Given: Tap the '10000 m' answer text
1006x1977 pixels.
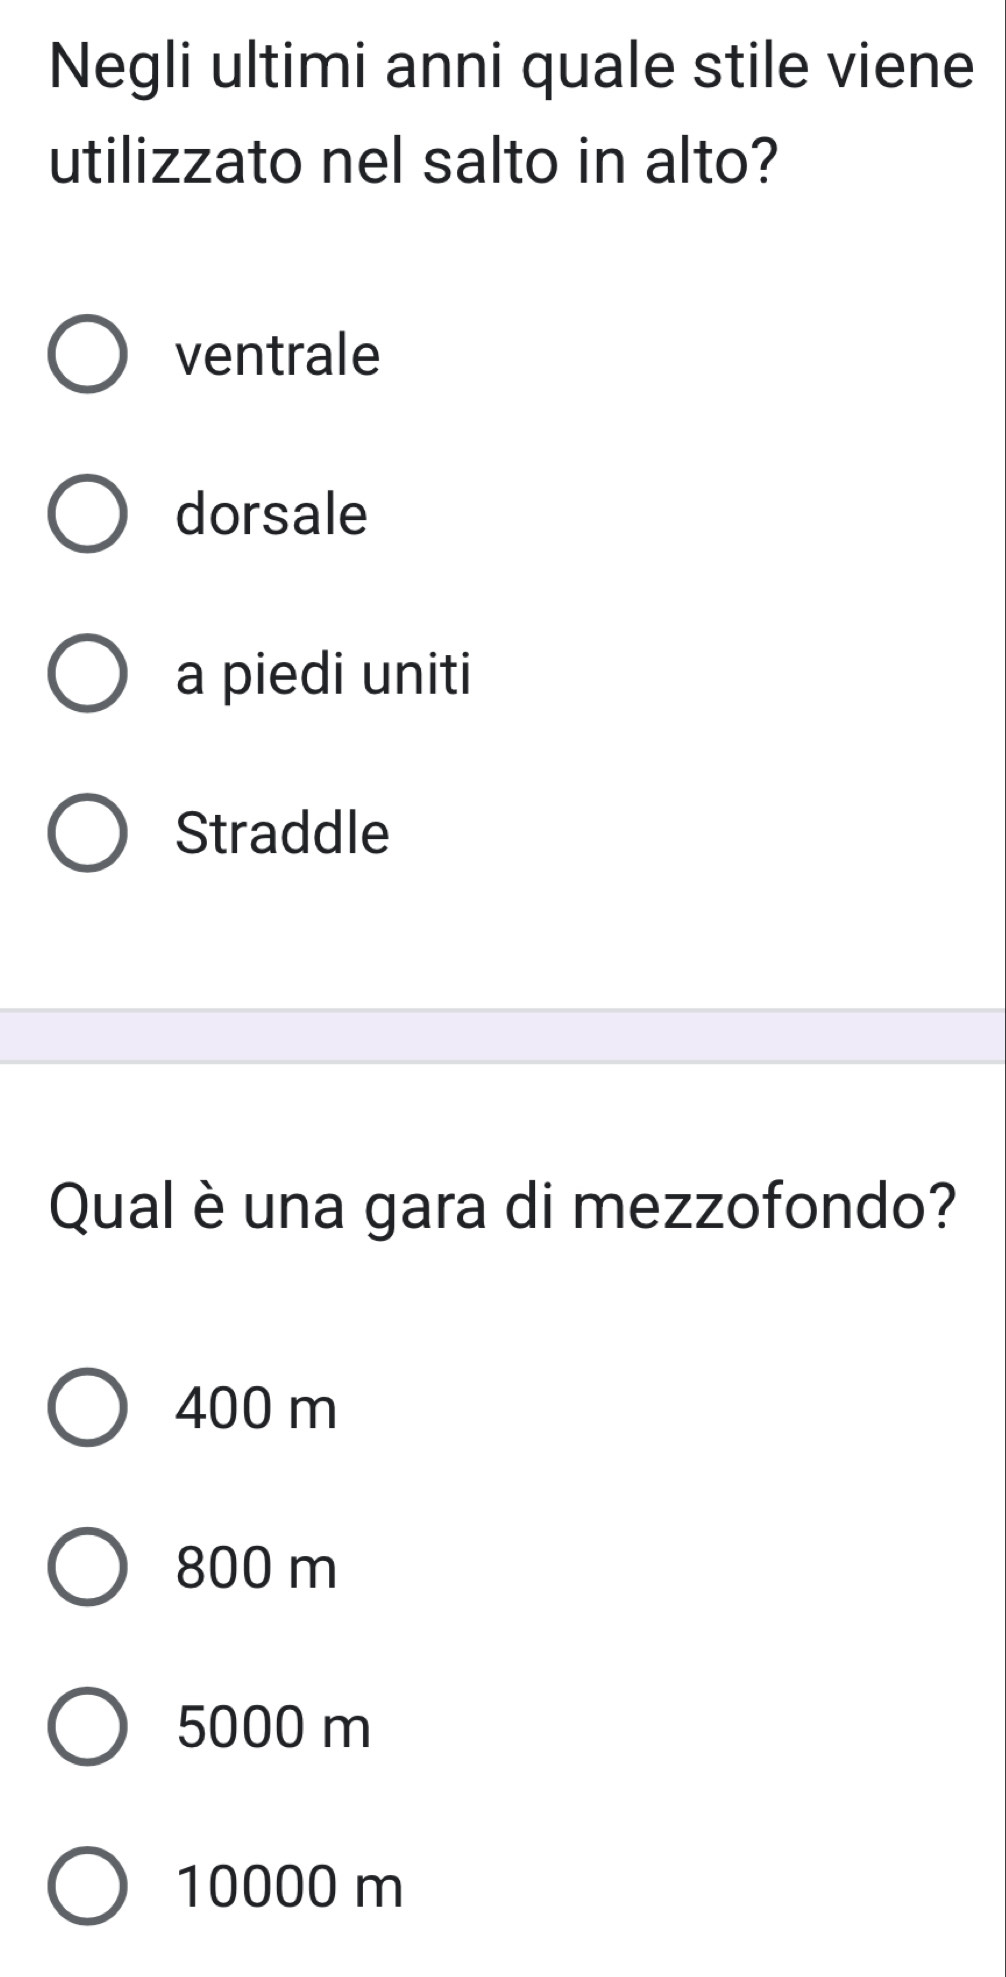Looking at the screenshot, I should coord(290,1886).
